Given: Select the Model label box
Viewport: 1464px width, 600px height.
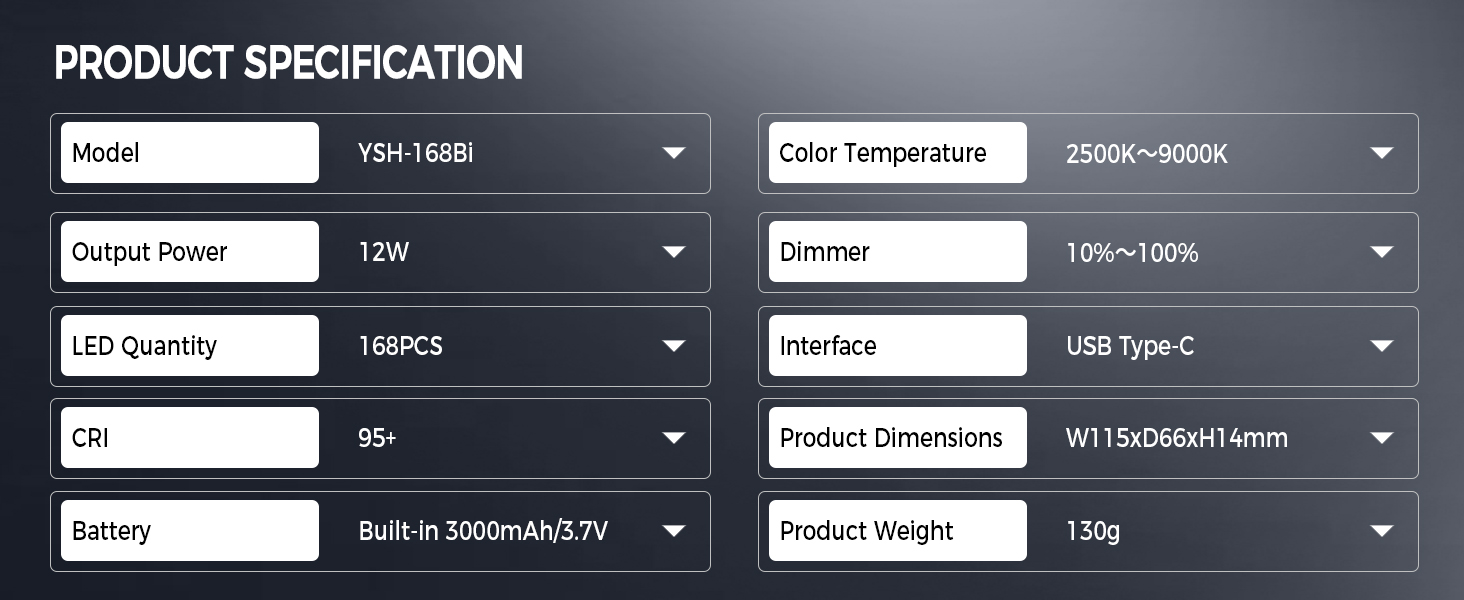Looking at the screenshot, I should pyautogui.click(x=190, y=153).
